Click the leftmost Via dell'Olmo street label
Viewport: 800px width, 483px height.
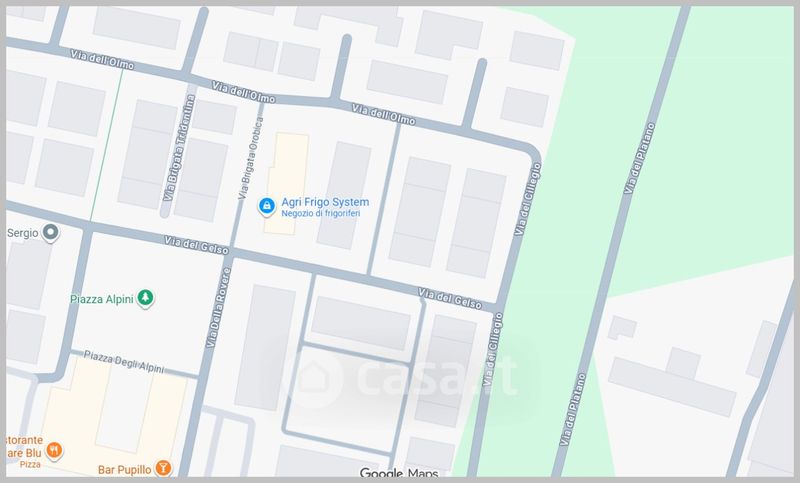(102, 60)
